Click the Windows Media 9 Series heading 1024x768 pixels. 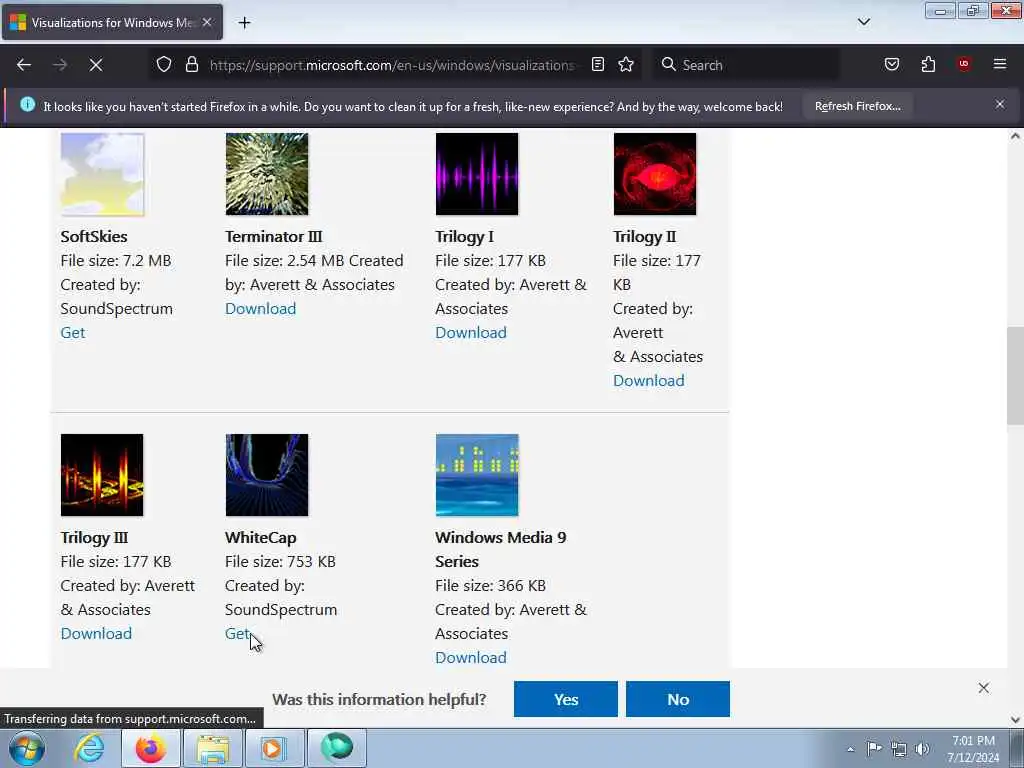[501, 549]
